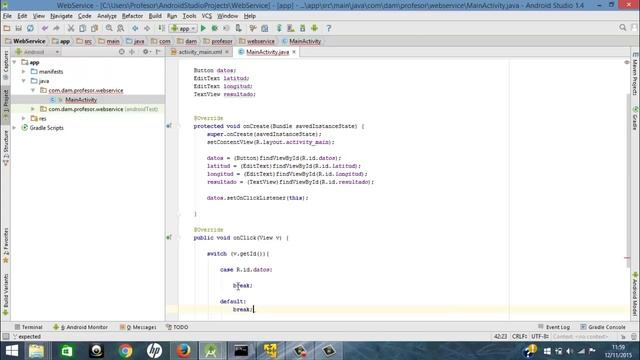
Task: Expand the androidTest package node
Action: (x=33, y=109)
